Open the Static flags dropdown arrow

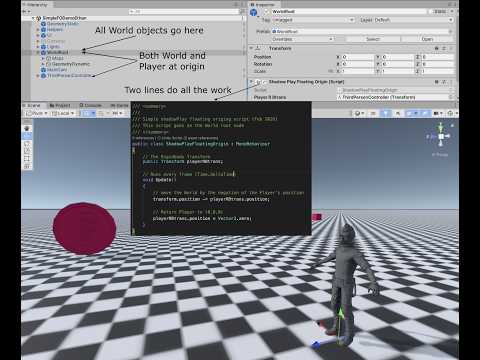(x=452, y=11)
